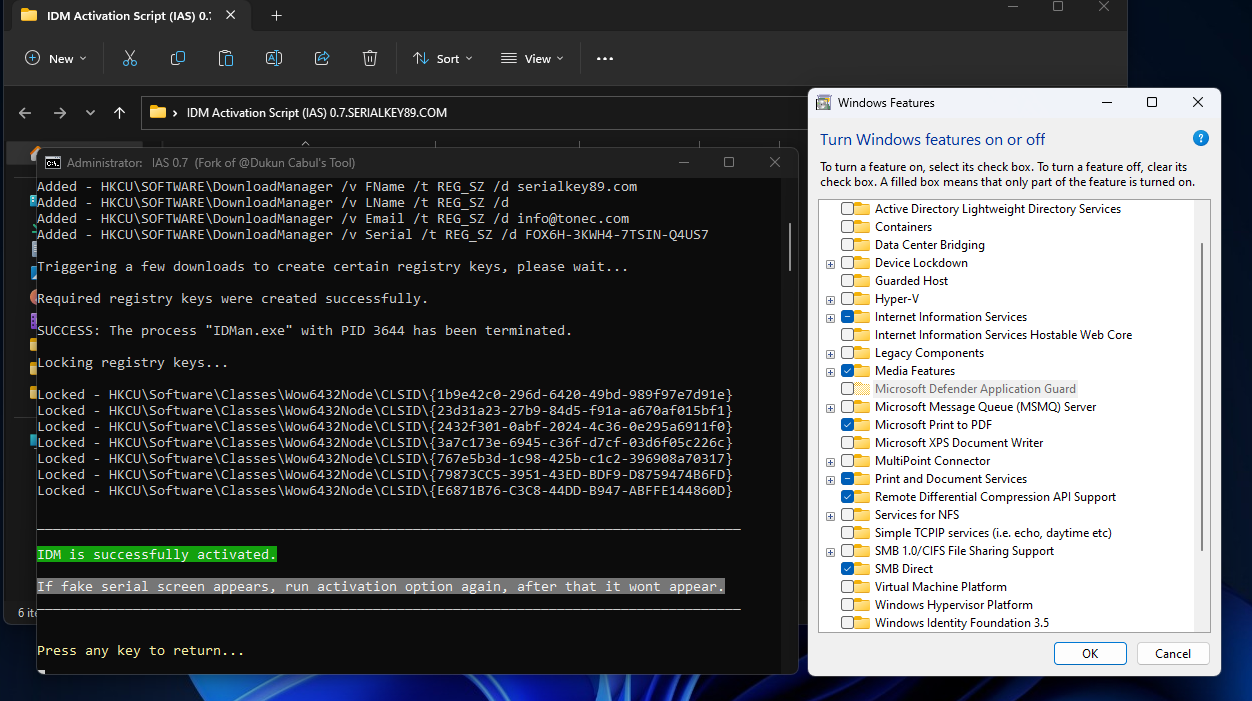Select Simple TCPIP services row
Viewport: 1252px width, 701px height.
[993, 533]
